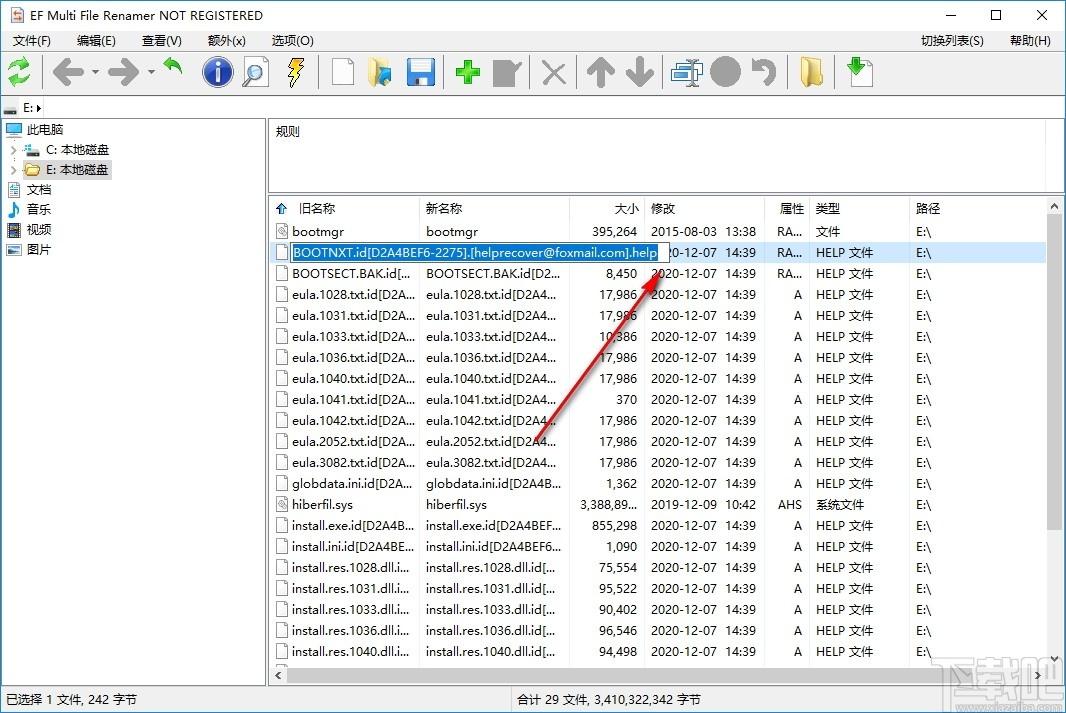Select the bootmgr file row

657,232
